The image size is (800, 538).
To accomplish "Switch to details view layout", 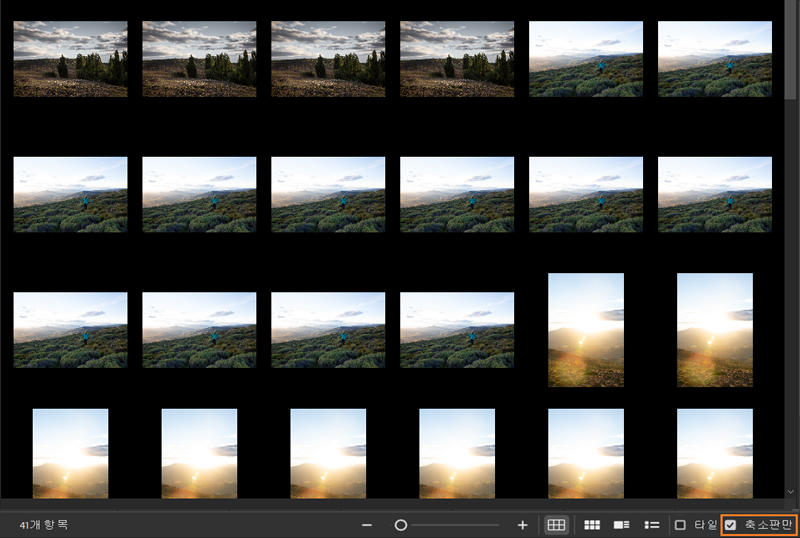I will pos(621,525).
